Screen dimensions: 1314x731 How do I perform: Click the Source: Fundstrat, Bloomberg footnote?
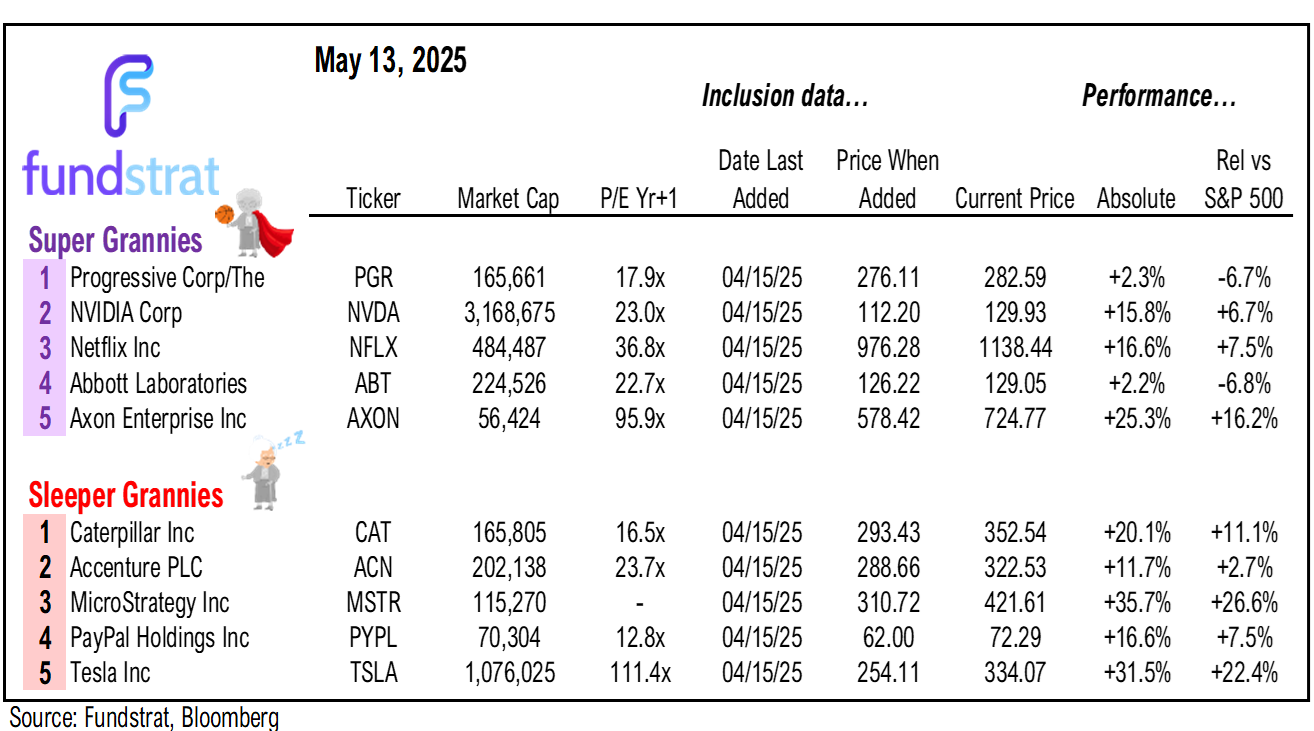pos(144,717)
